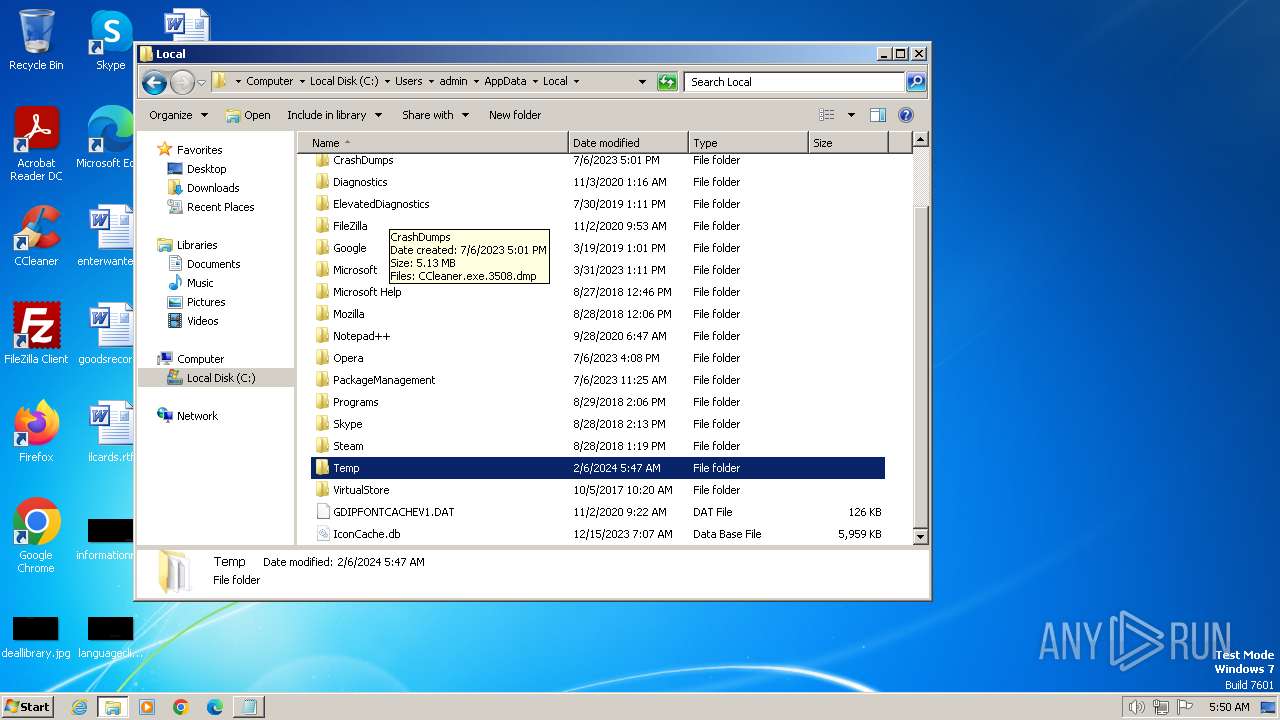Open the Music library
1280x720 pixels.
(x=200, y=283)
